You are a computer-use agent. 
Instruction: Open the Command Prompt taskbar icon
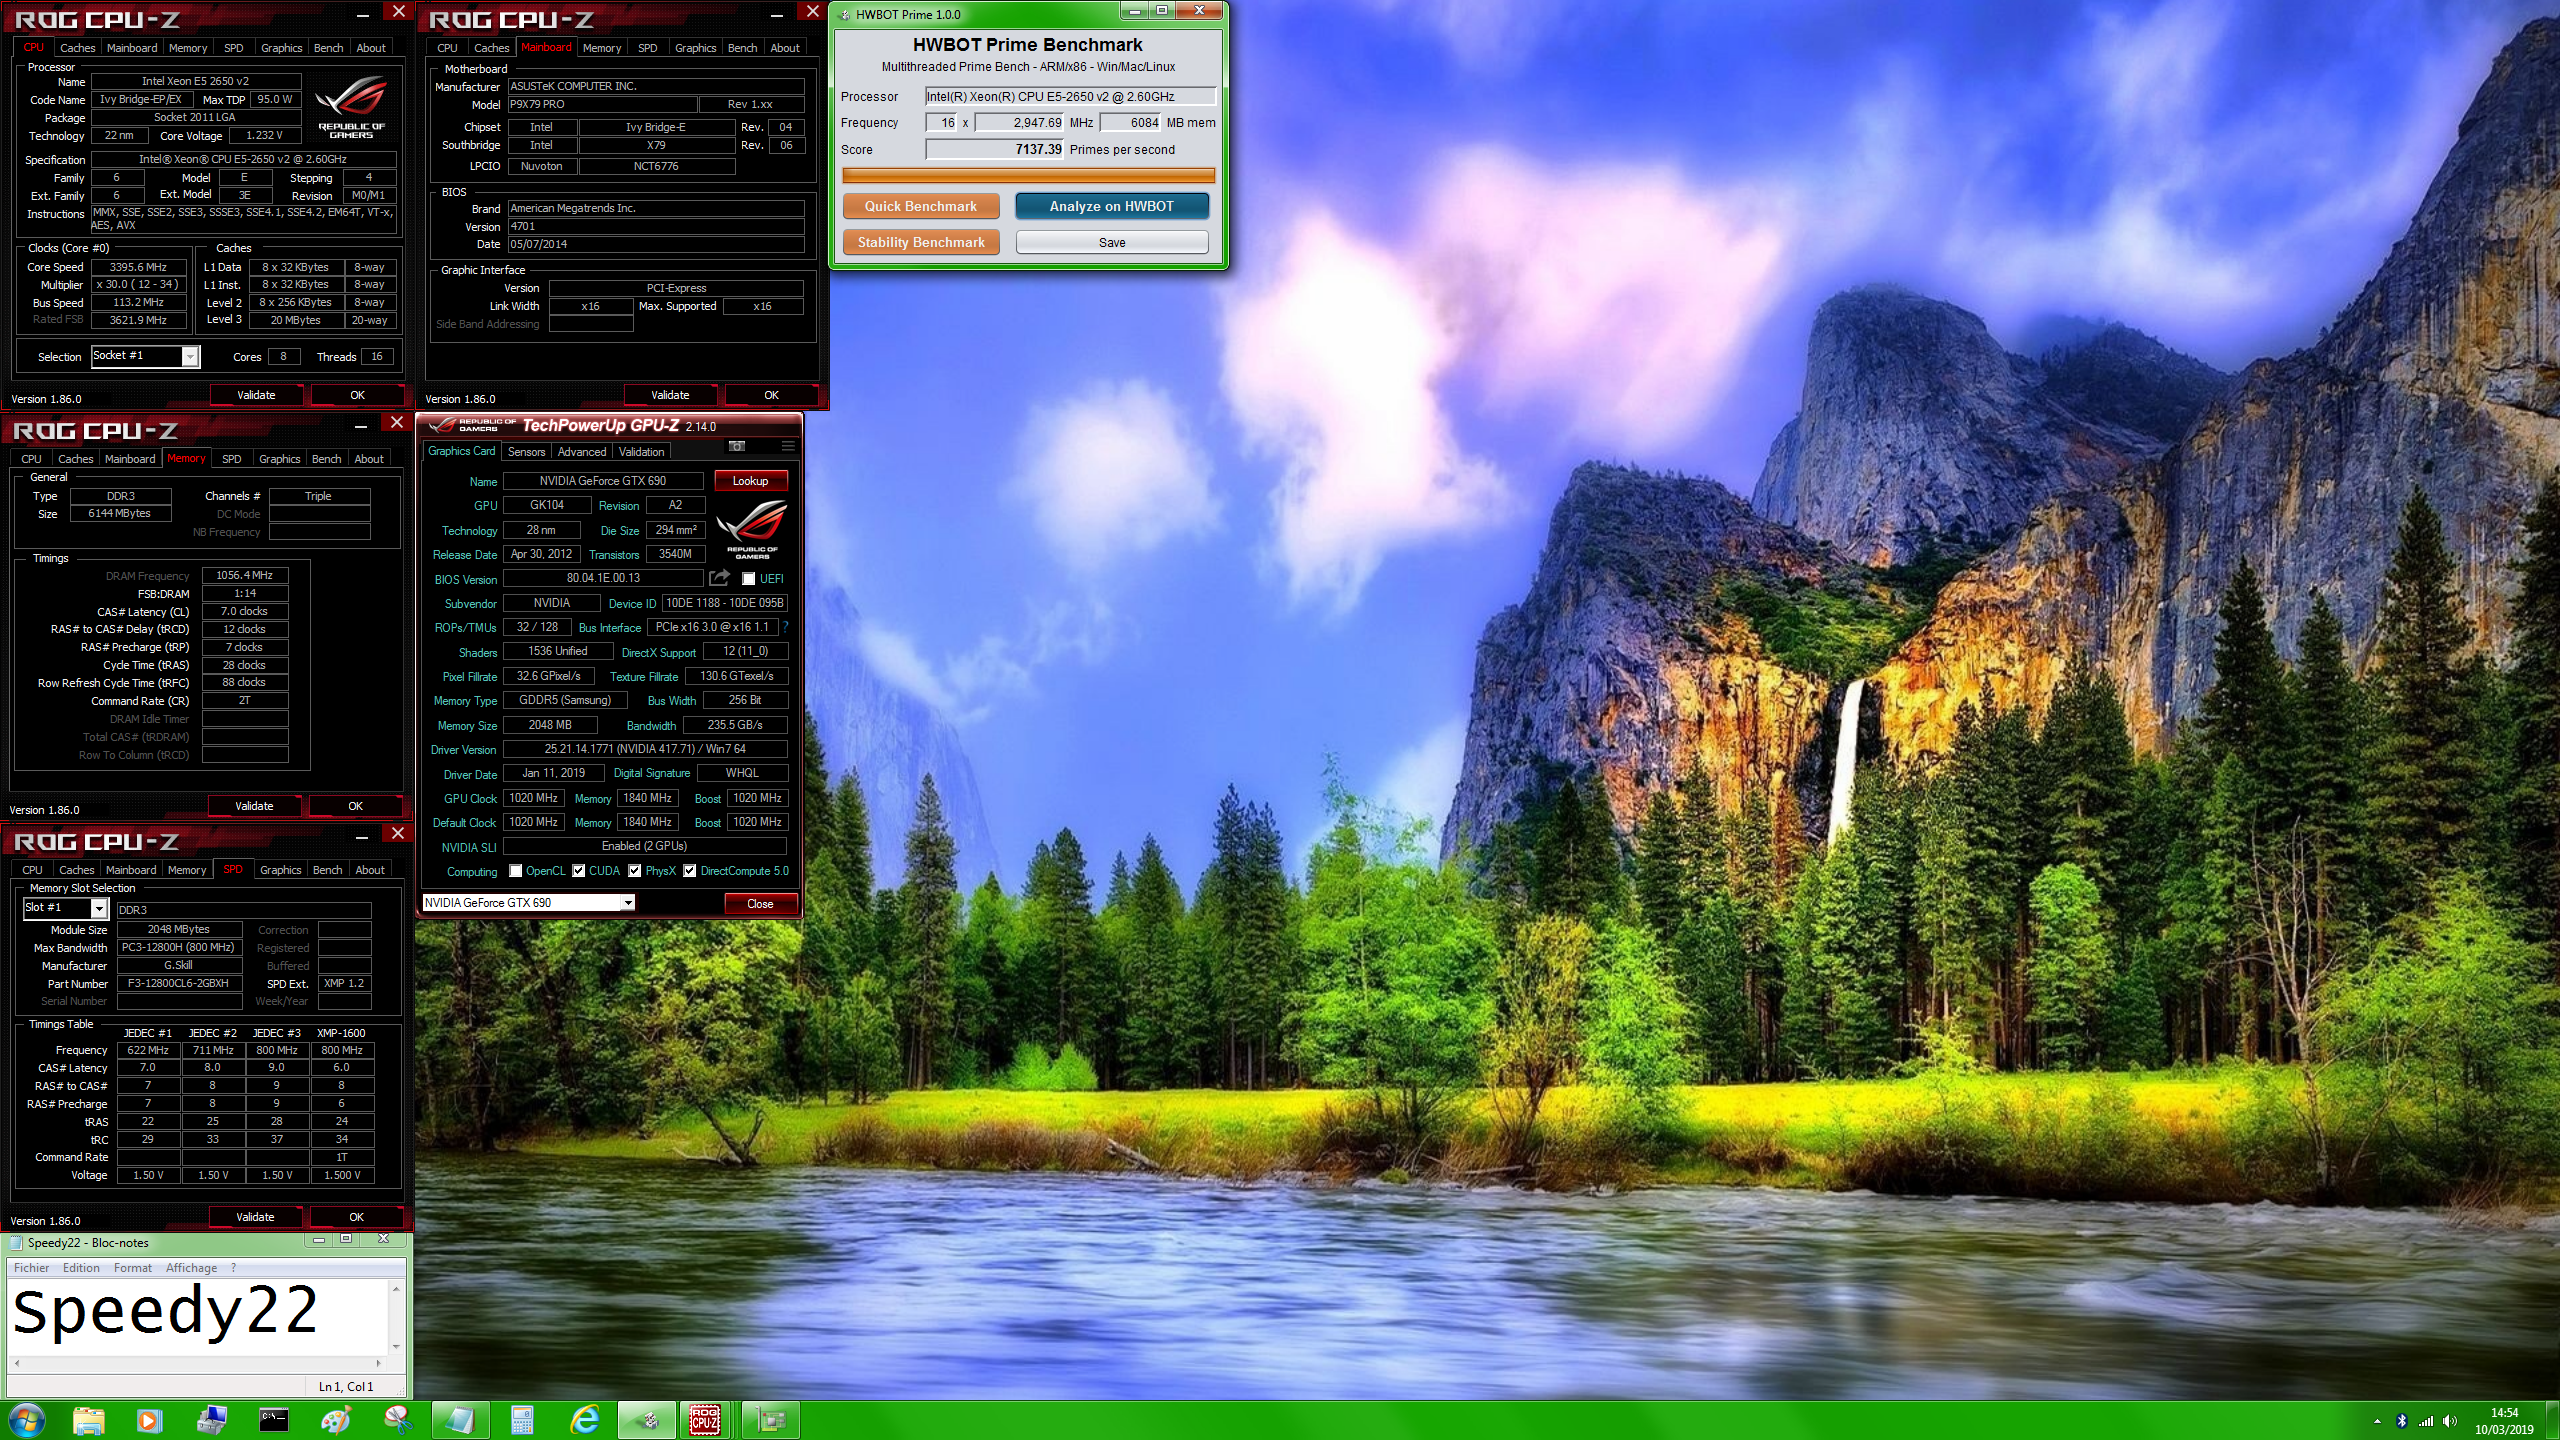click(273, 1420)
